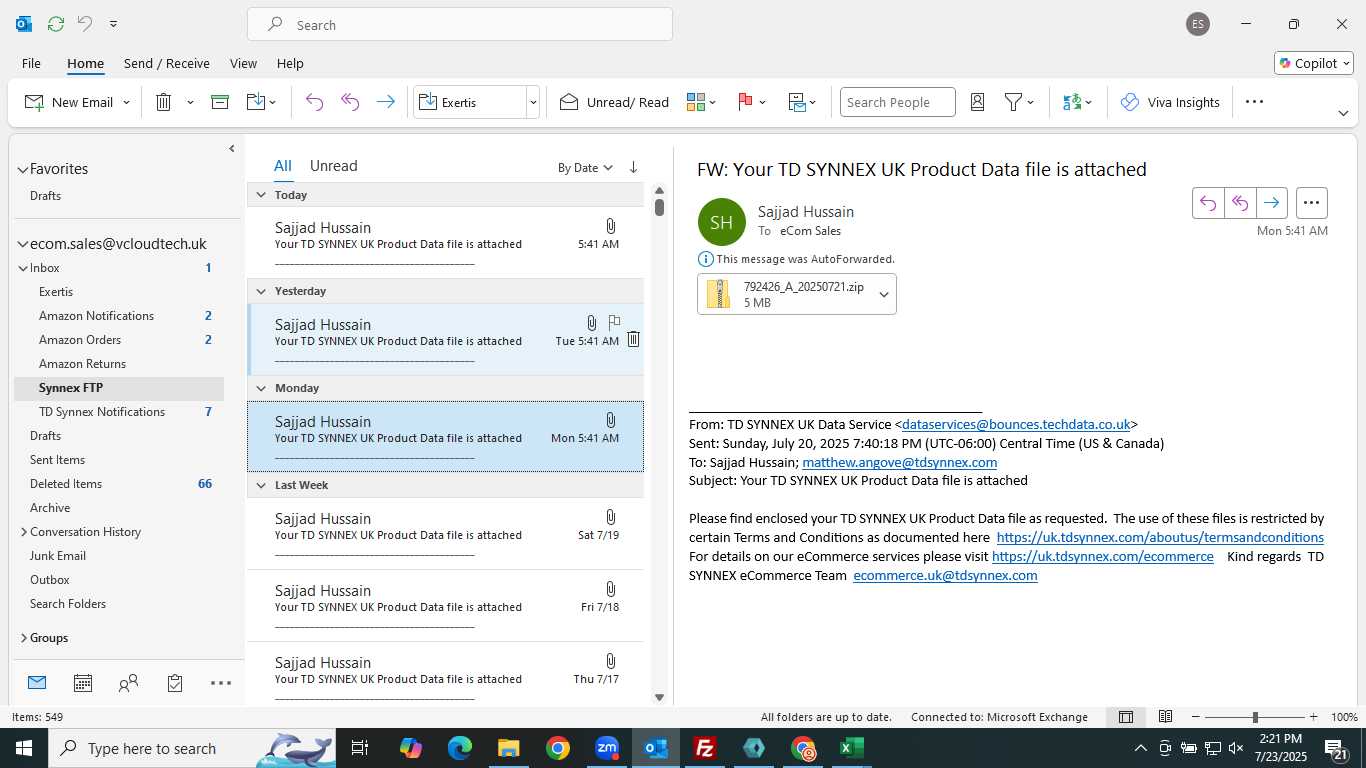Switch to Reading view in status bar
The width and height of the screenshot is (1366, 768).
(x=1165, y=717)
